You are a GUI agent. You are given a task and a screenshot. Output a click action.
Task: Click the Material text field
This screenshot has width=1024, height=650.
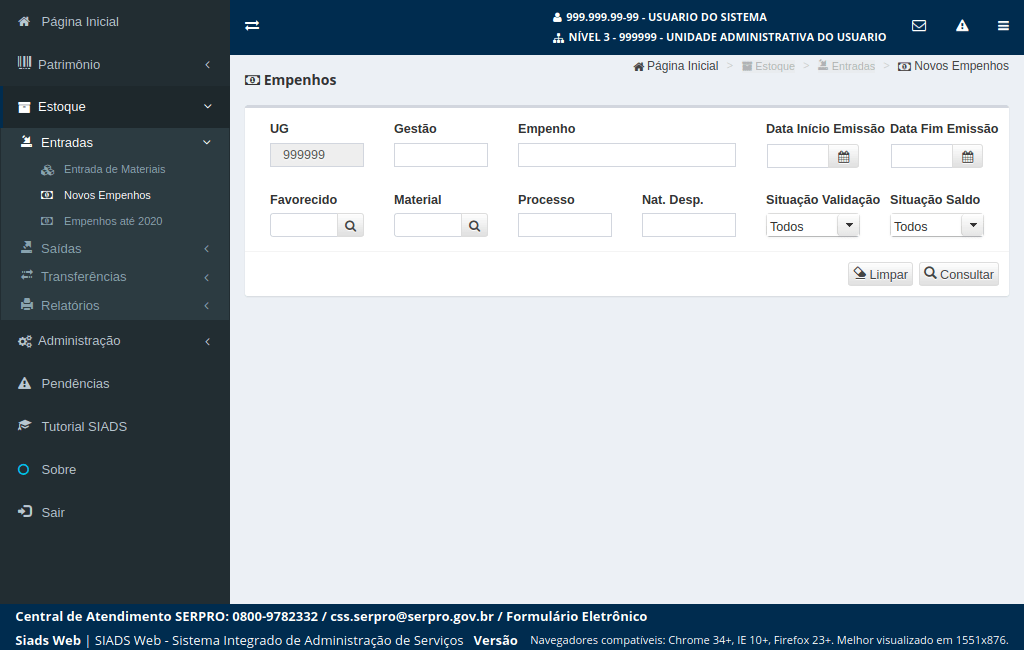pyautogui.click(x=428, y=225)
